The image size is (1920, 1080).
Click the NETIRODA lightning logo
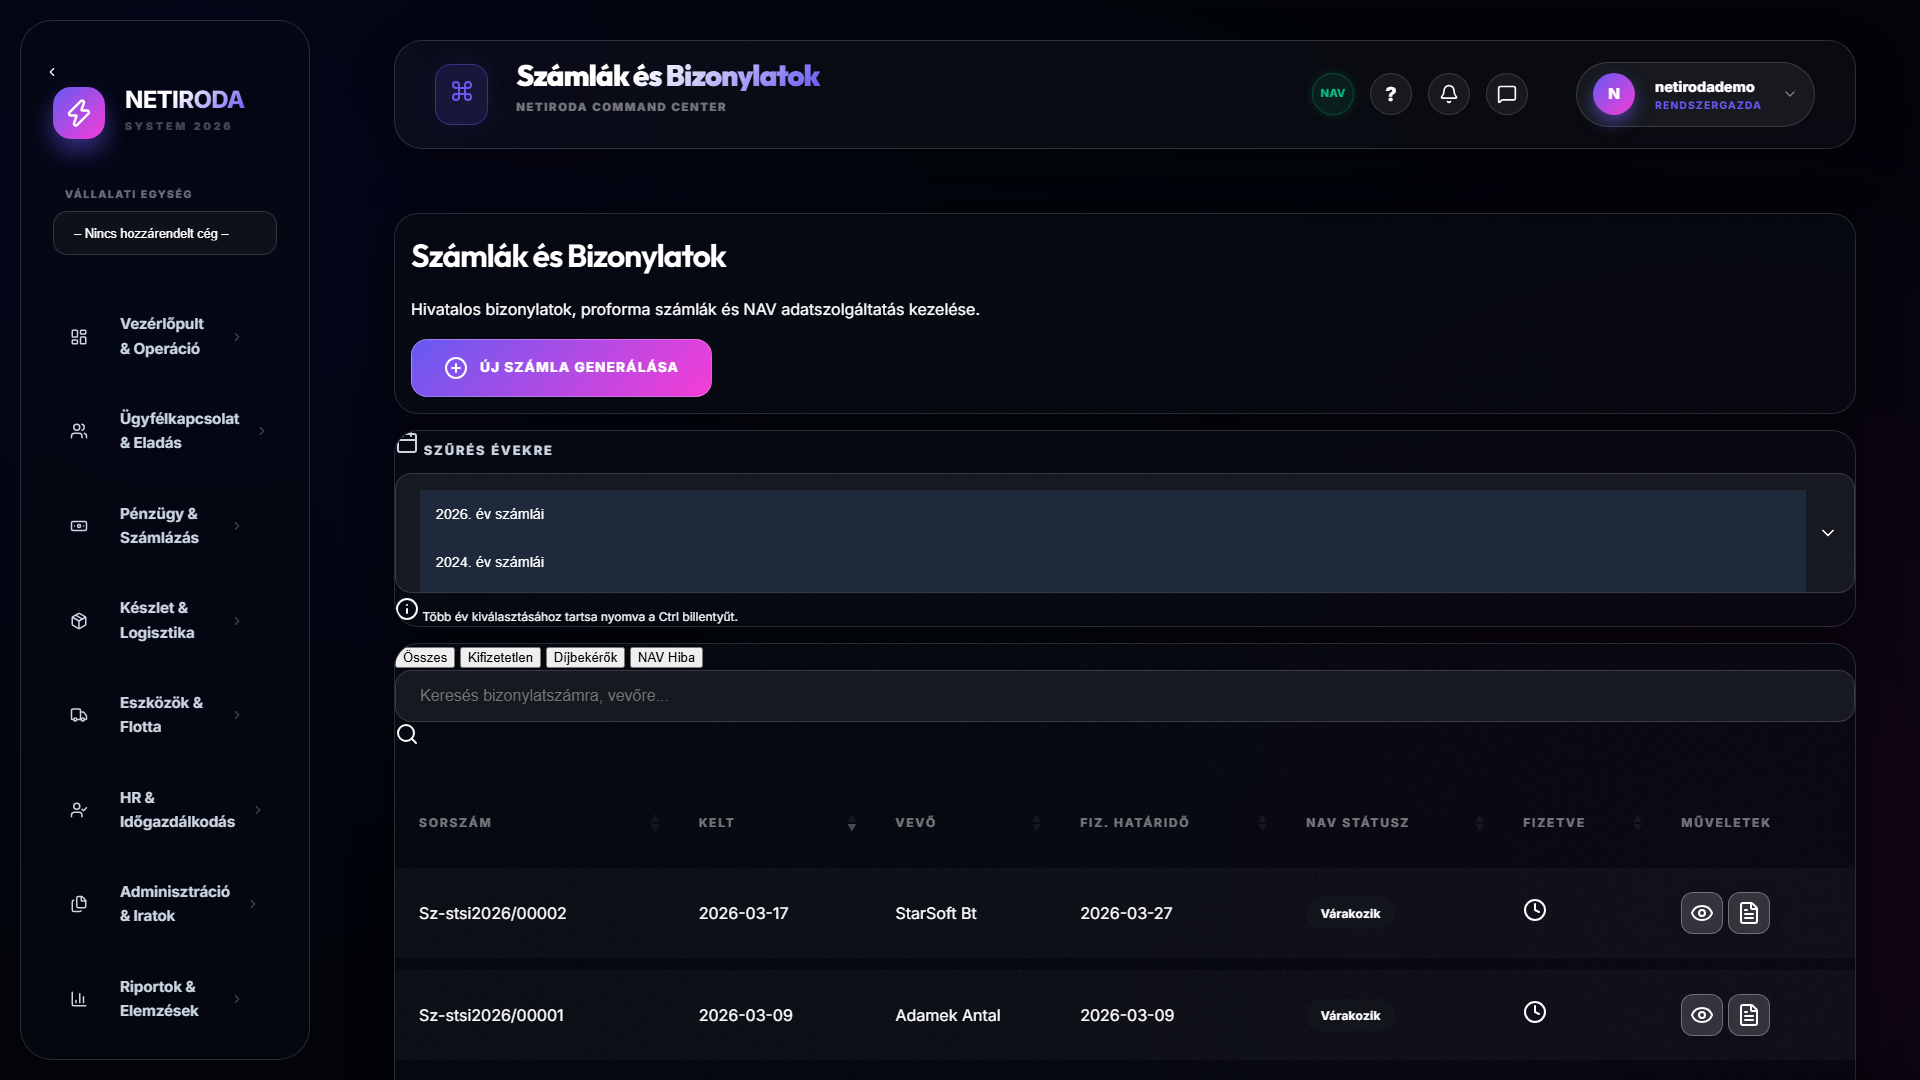79,113
